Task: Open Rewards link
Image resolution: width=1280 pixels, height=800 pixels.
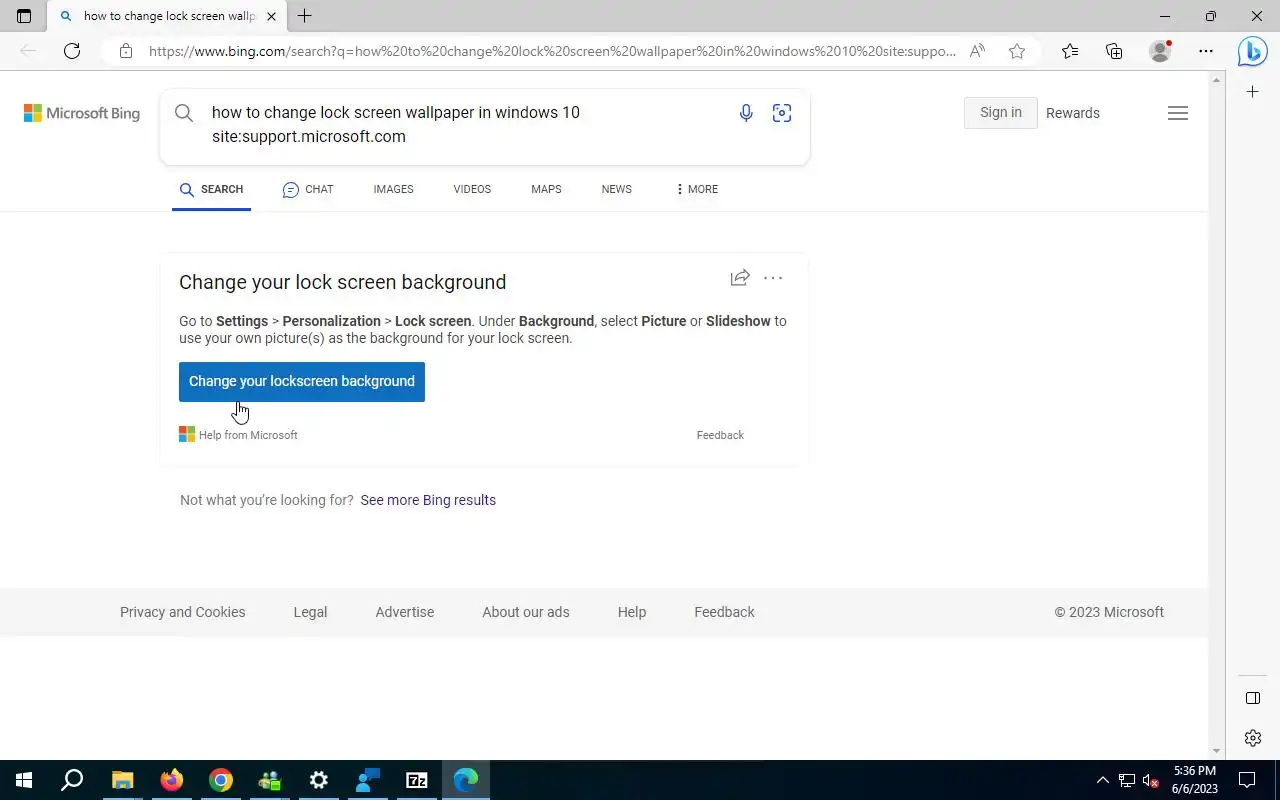Action: click(1073, 113)
